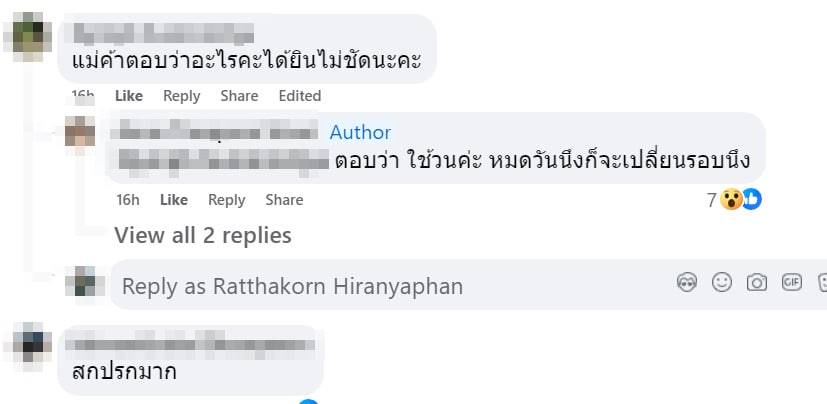827x404 pixels.
Task: Like the author's reply comment
Action: pyautogui.click(x=174, y=200)
